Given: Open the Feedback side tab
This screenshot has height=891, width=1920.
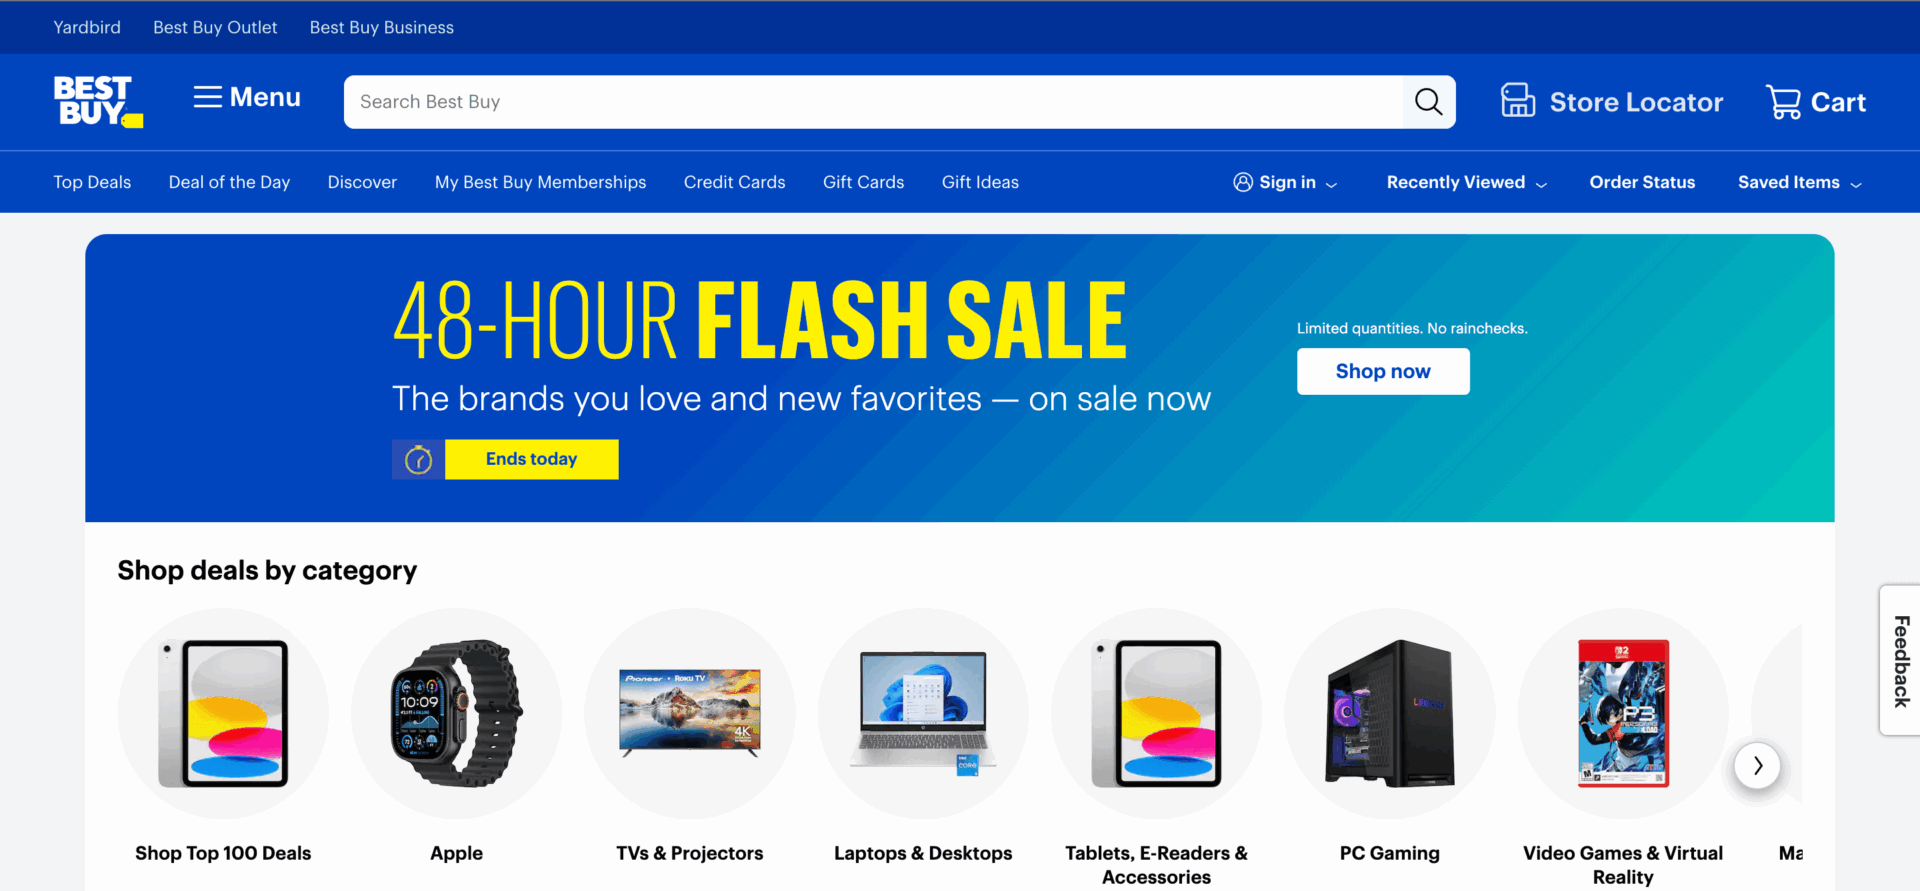Looking at the screenshot, I should click(x=1900, y=660).
